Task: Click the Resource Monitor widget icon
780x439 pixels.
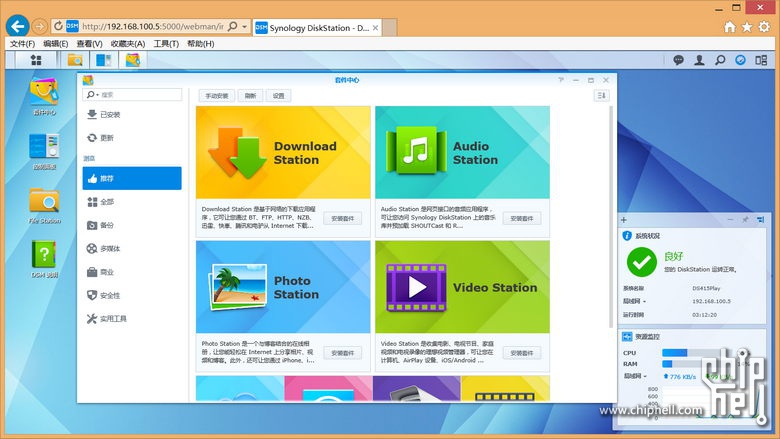Action: [627, 337]
